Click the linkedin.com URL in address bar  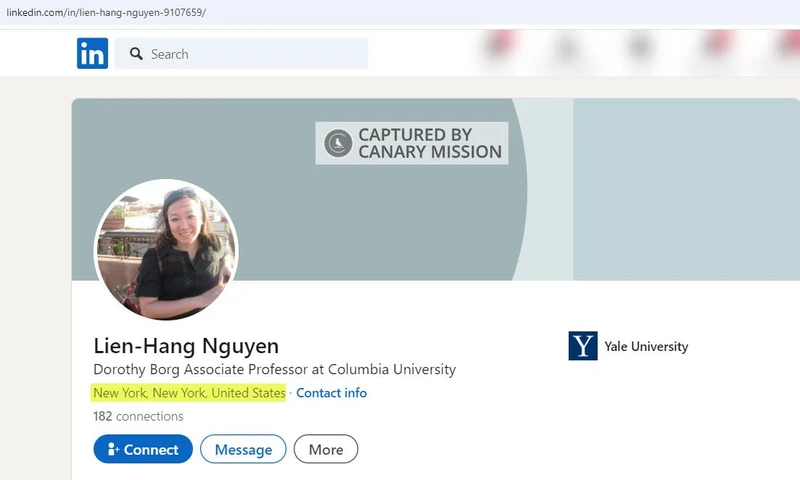point(106,12)
